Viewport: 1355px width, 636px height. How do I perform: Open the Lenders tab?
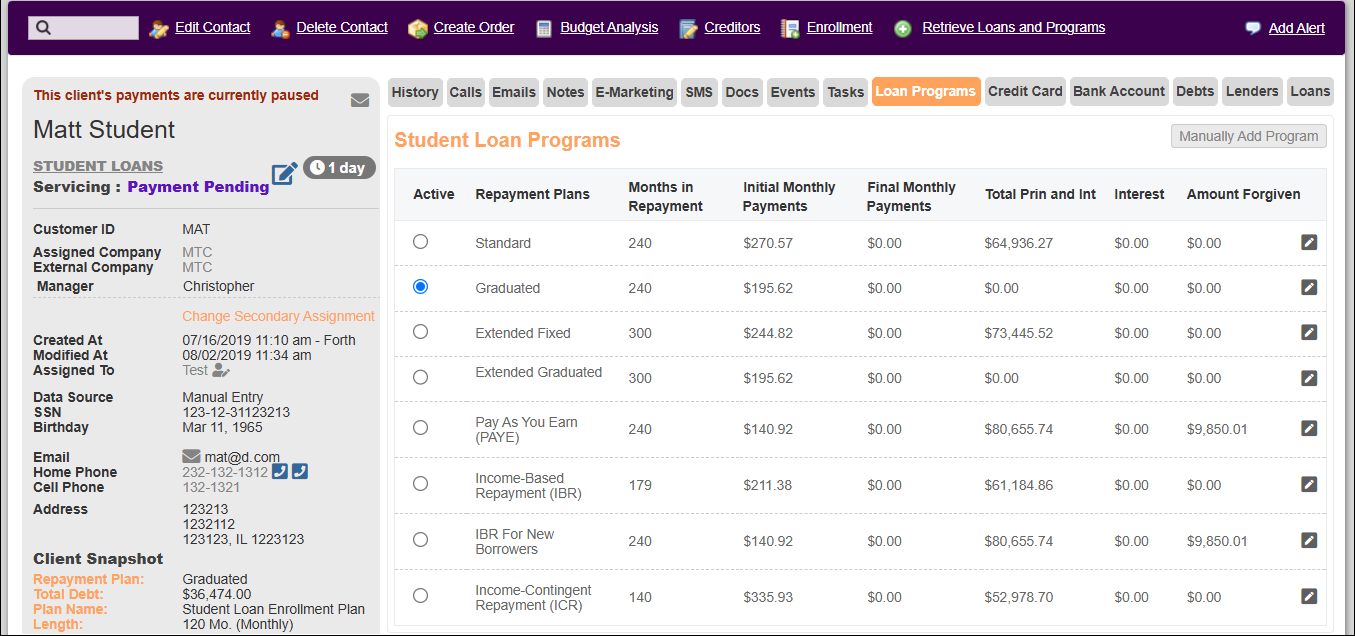[x=1252, y=91]
